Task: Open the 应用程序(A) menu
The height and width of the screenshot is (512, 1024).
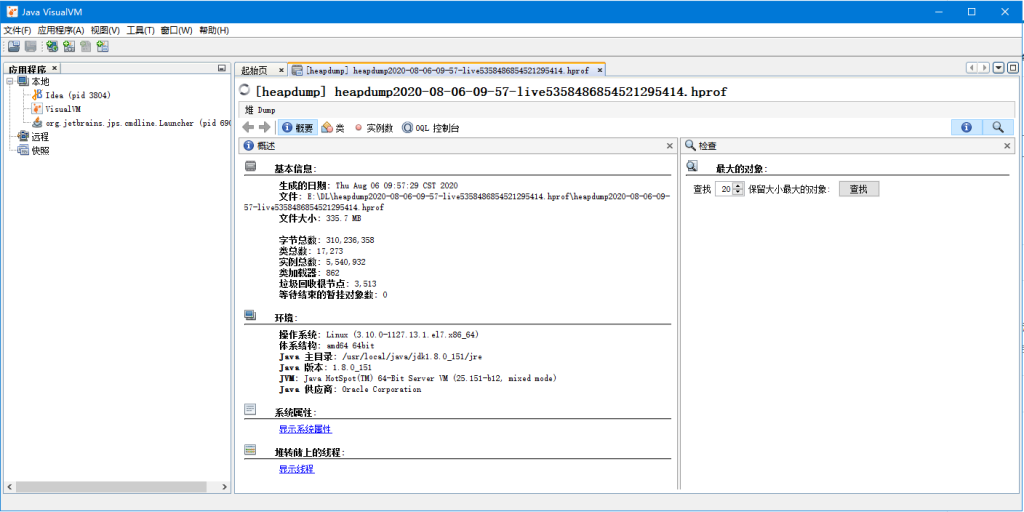Action: click(x=61, y=30)
